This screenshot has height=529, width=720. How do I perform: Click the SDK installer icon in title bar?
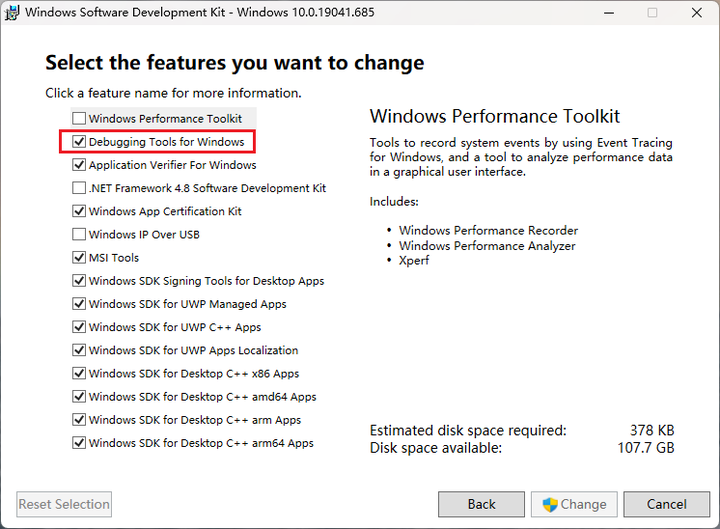(x=12, y=13)
